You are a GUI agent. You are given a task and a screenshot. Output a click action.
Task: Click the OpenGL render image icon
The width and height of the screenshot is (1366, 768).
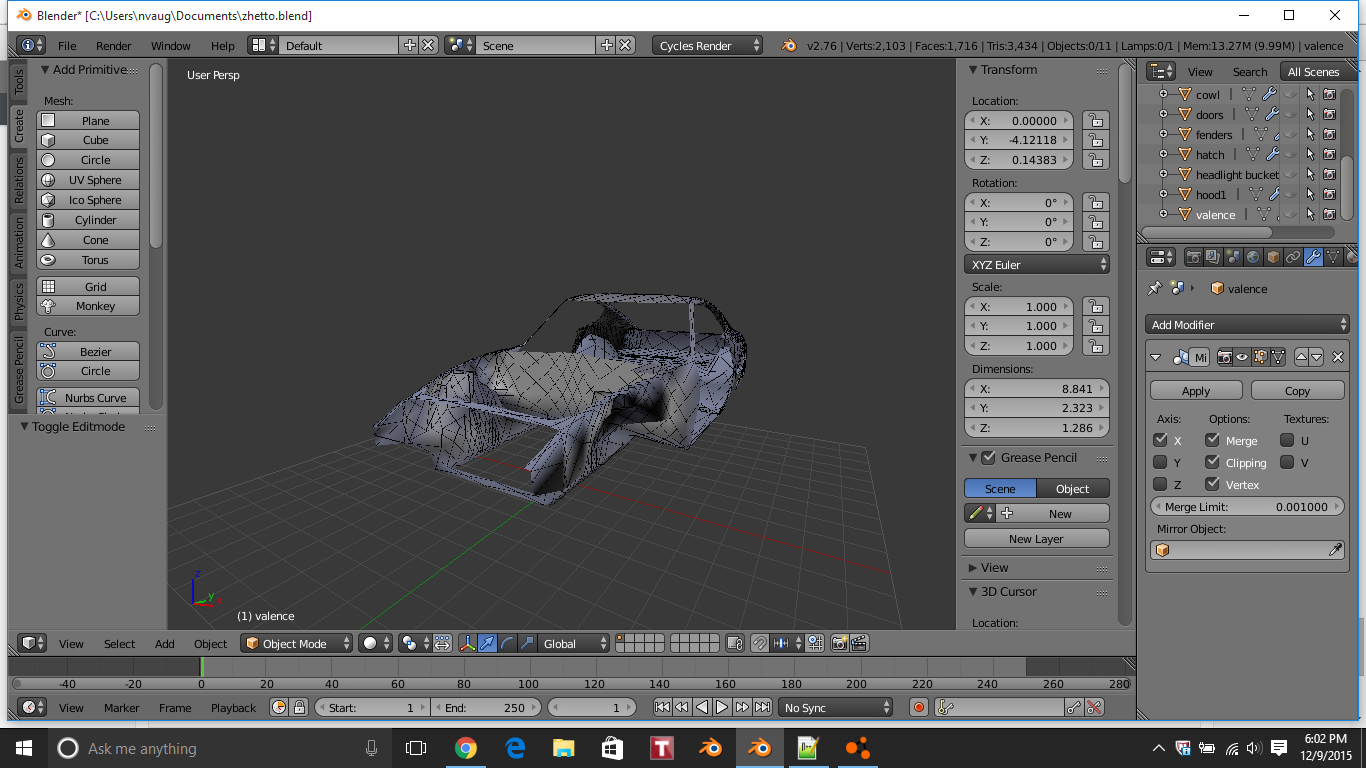tap(840, 644)
